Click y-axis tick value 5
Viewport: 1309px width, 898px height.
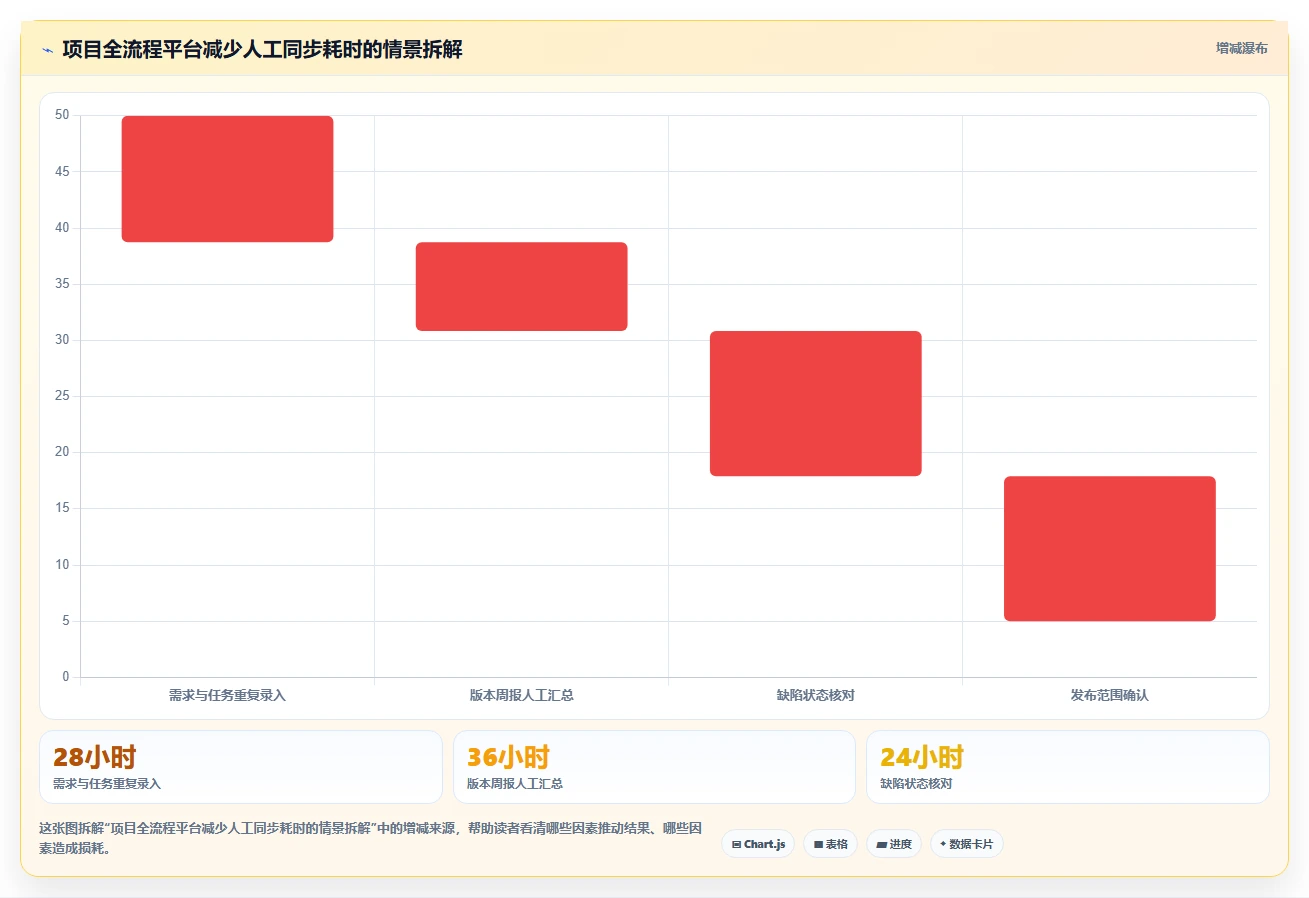point(66,621)
